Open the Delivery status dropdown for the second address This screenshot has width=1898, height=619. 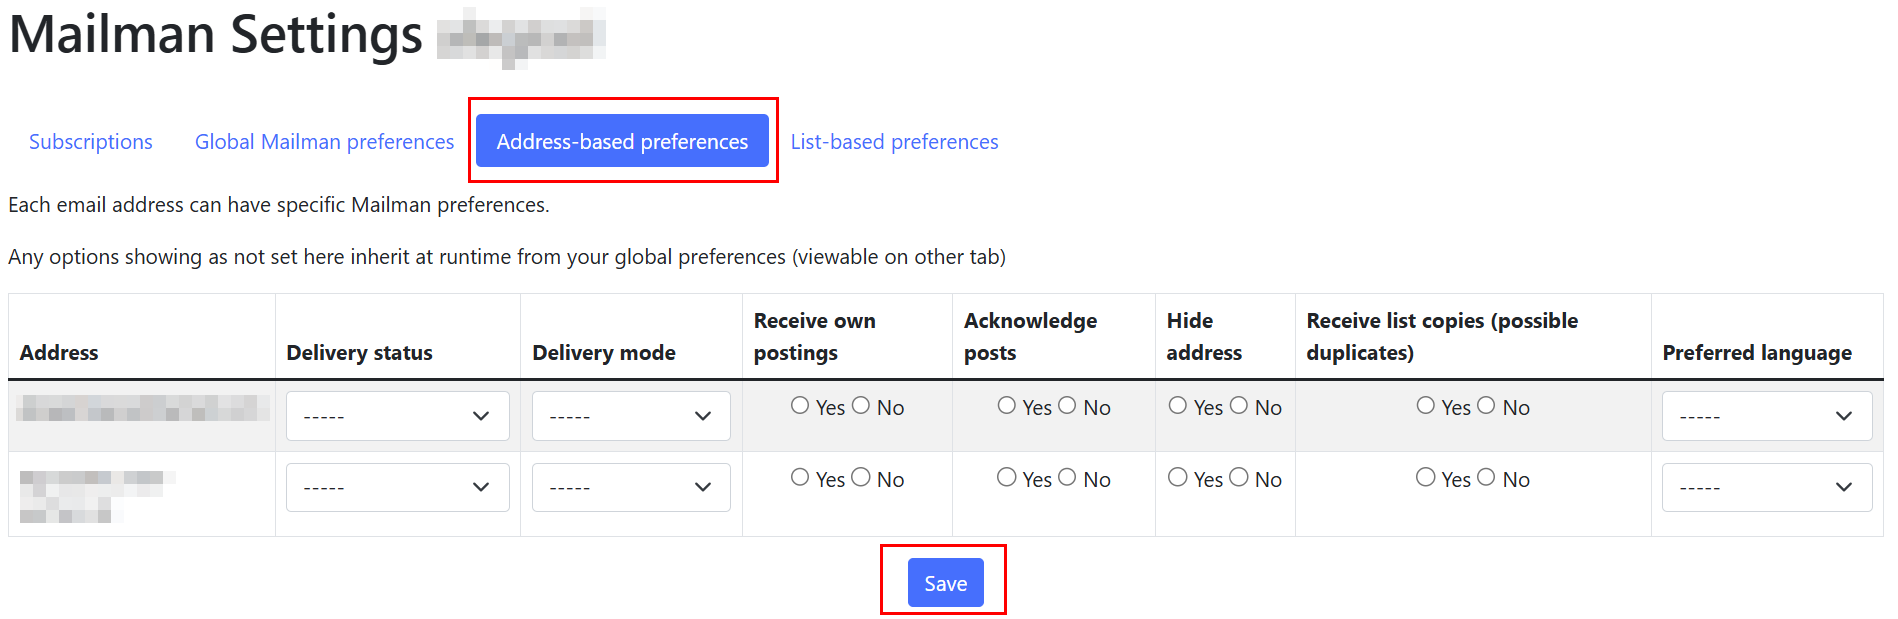[397, 487]
